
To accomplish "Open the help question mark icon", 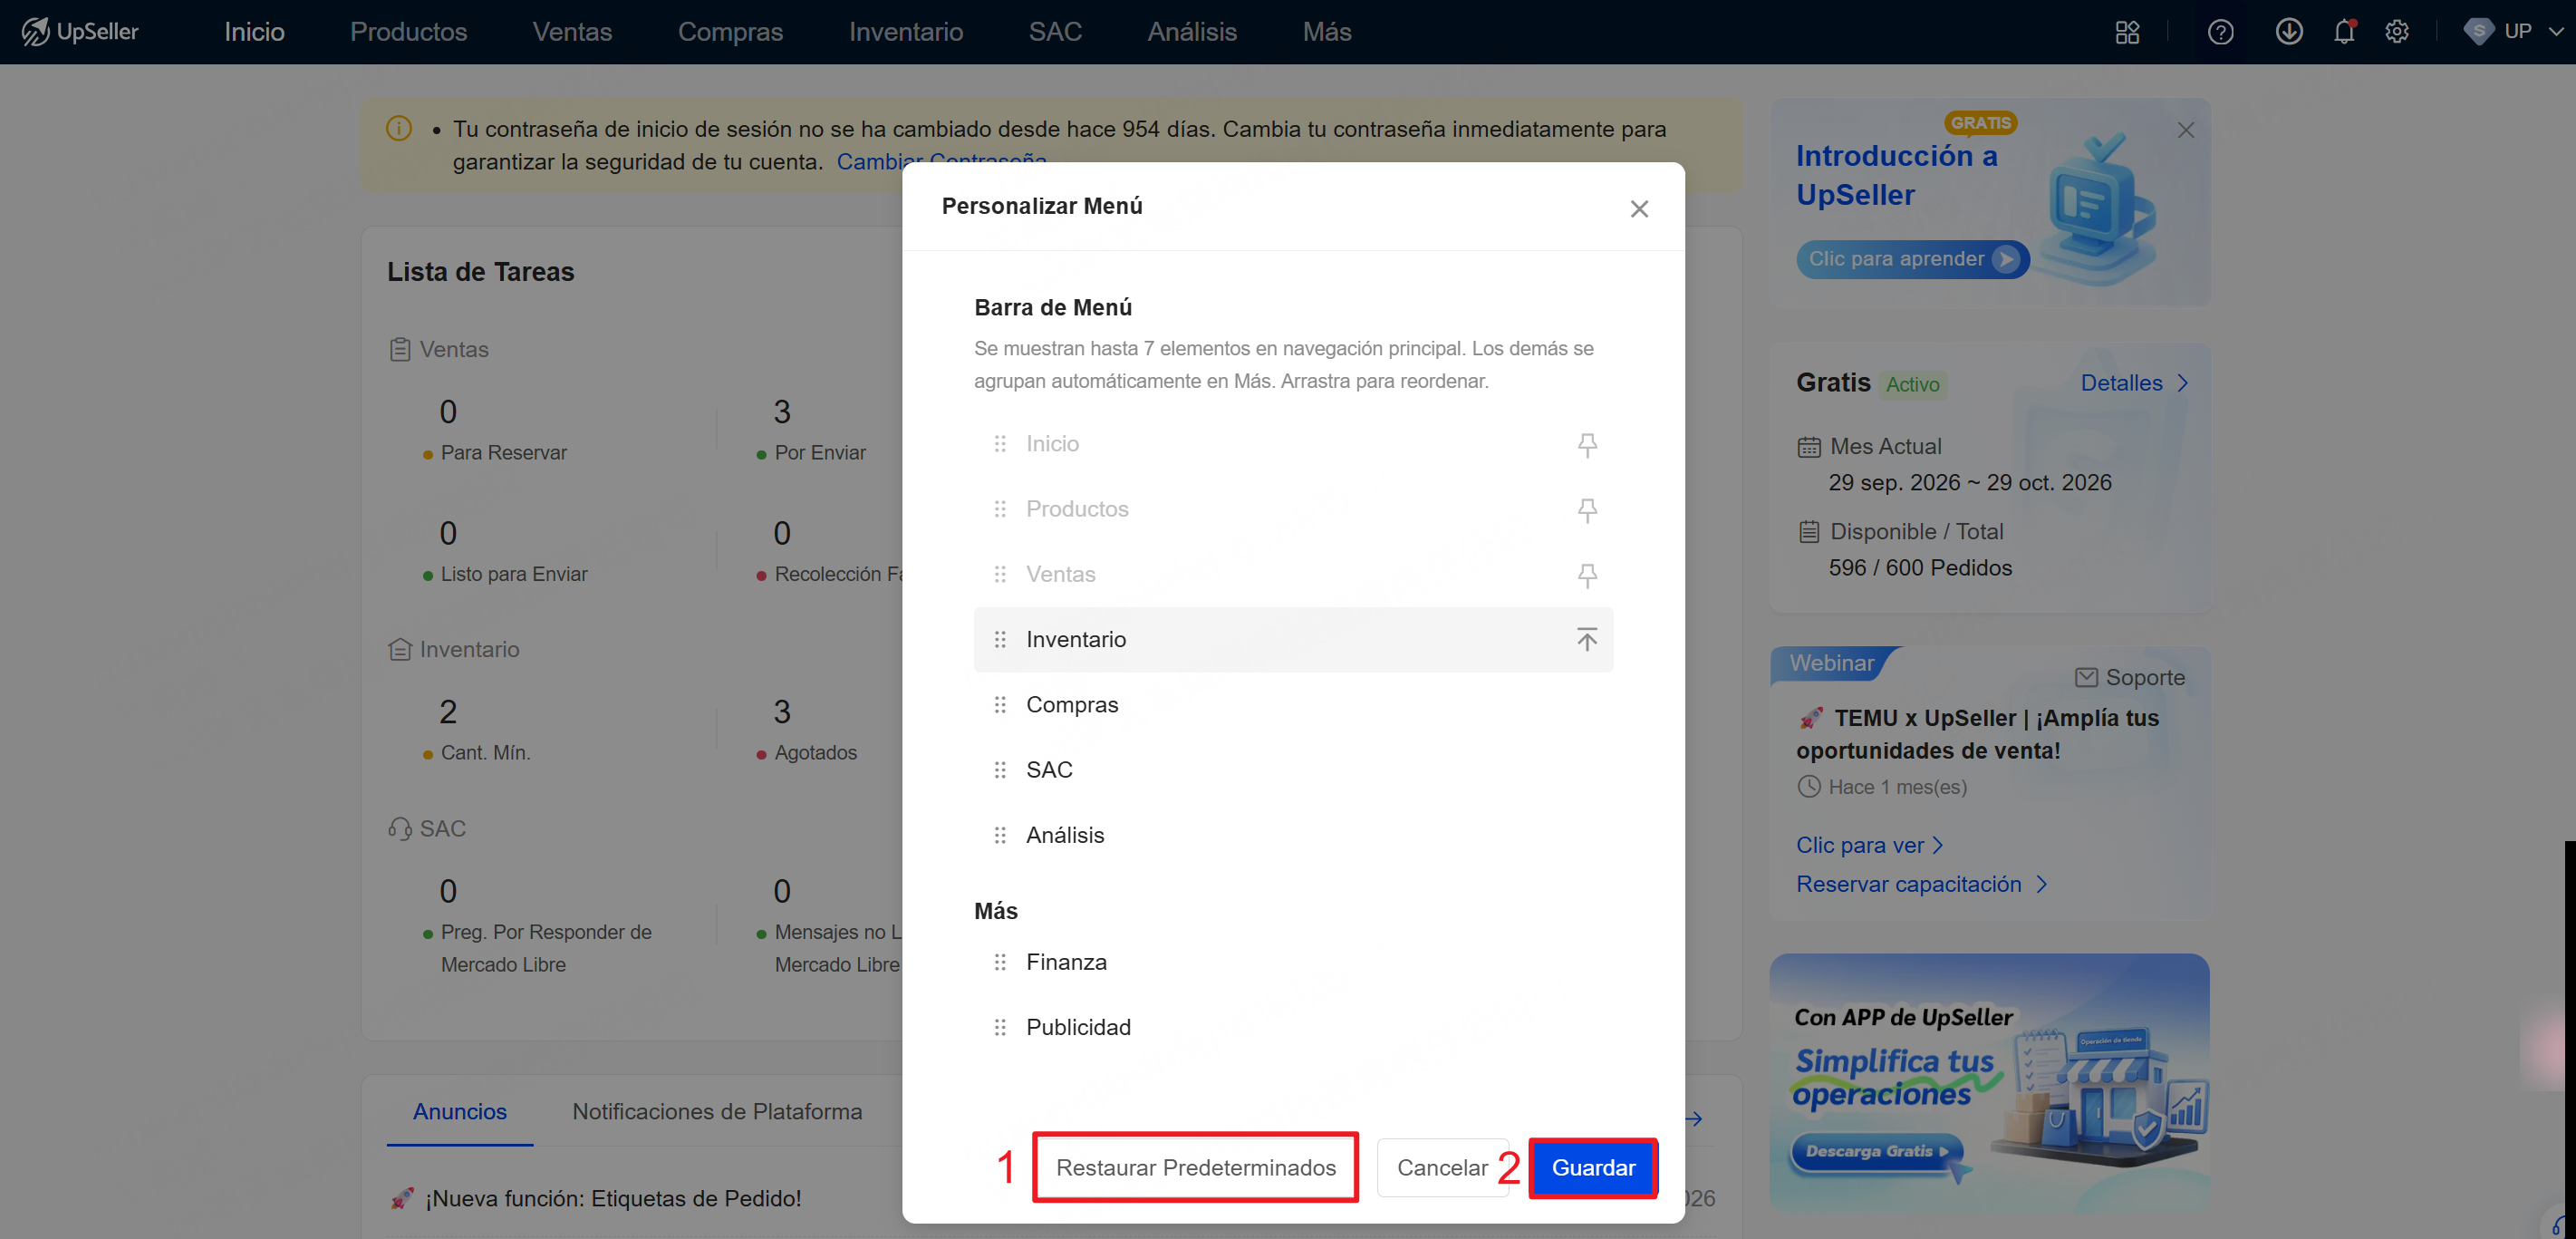I will point(2220,32).
